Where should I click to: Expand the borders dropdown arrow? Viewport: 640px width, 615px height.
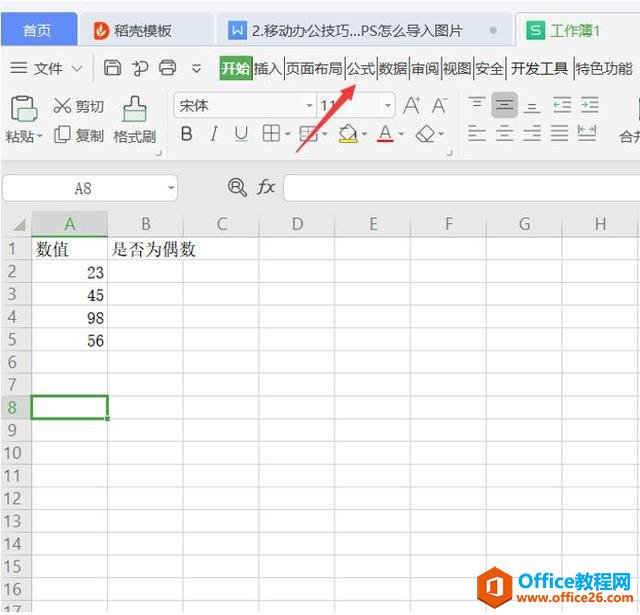point(287,134)
